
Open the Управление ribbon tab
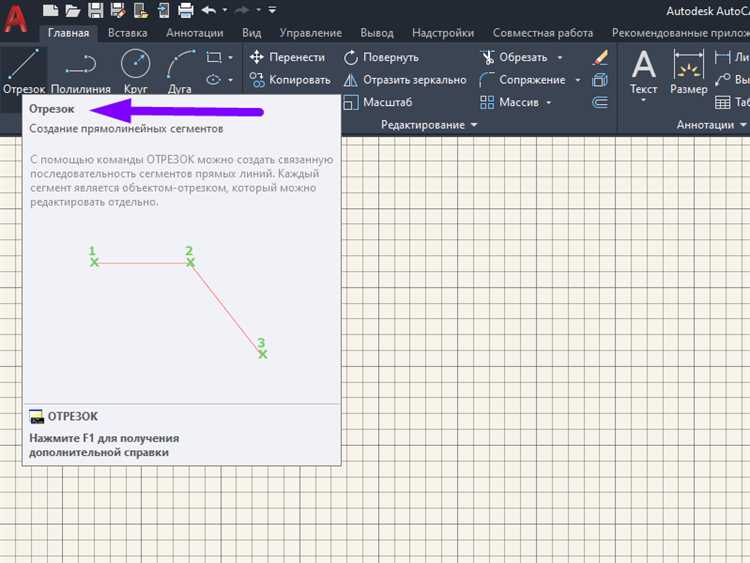pyautogui.click(x=310, y=33)
